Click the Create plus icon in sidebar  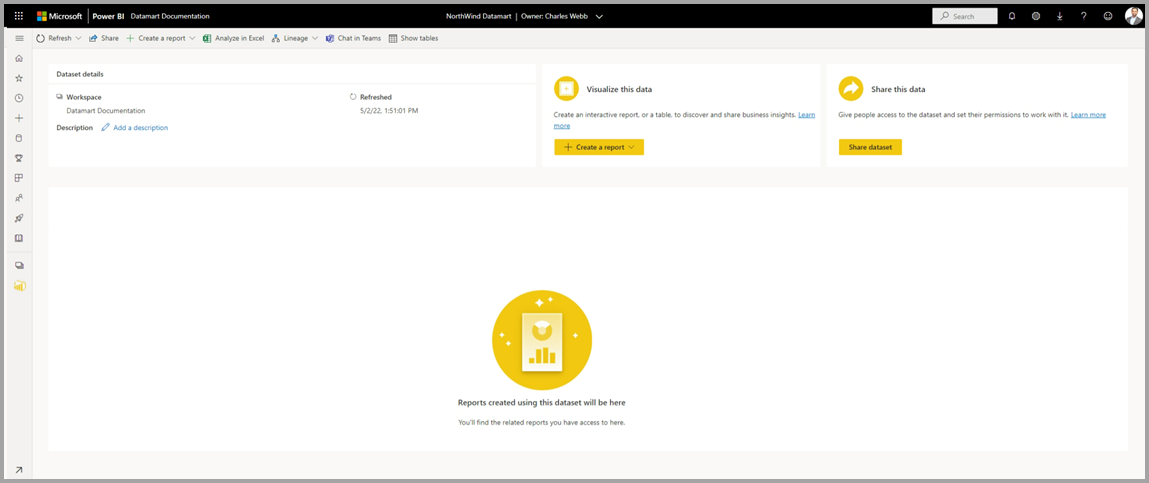tap(19, 118)
